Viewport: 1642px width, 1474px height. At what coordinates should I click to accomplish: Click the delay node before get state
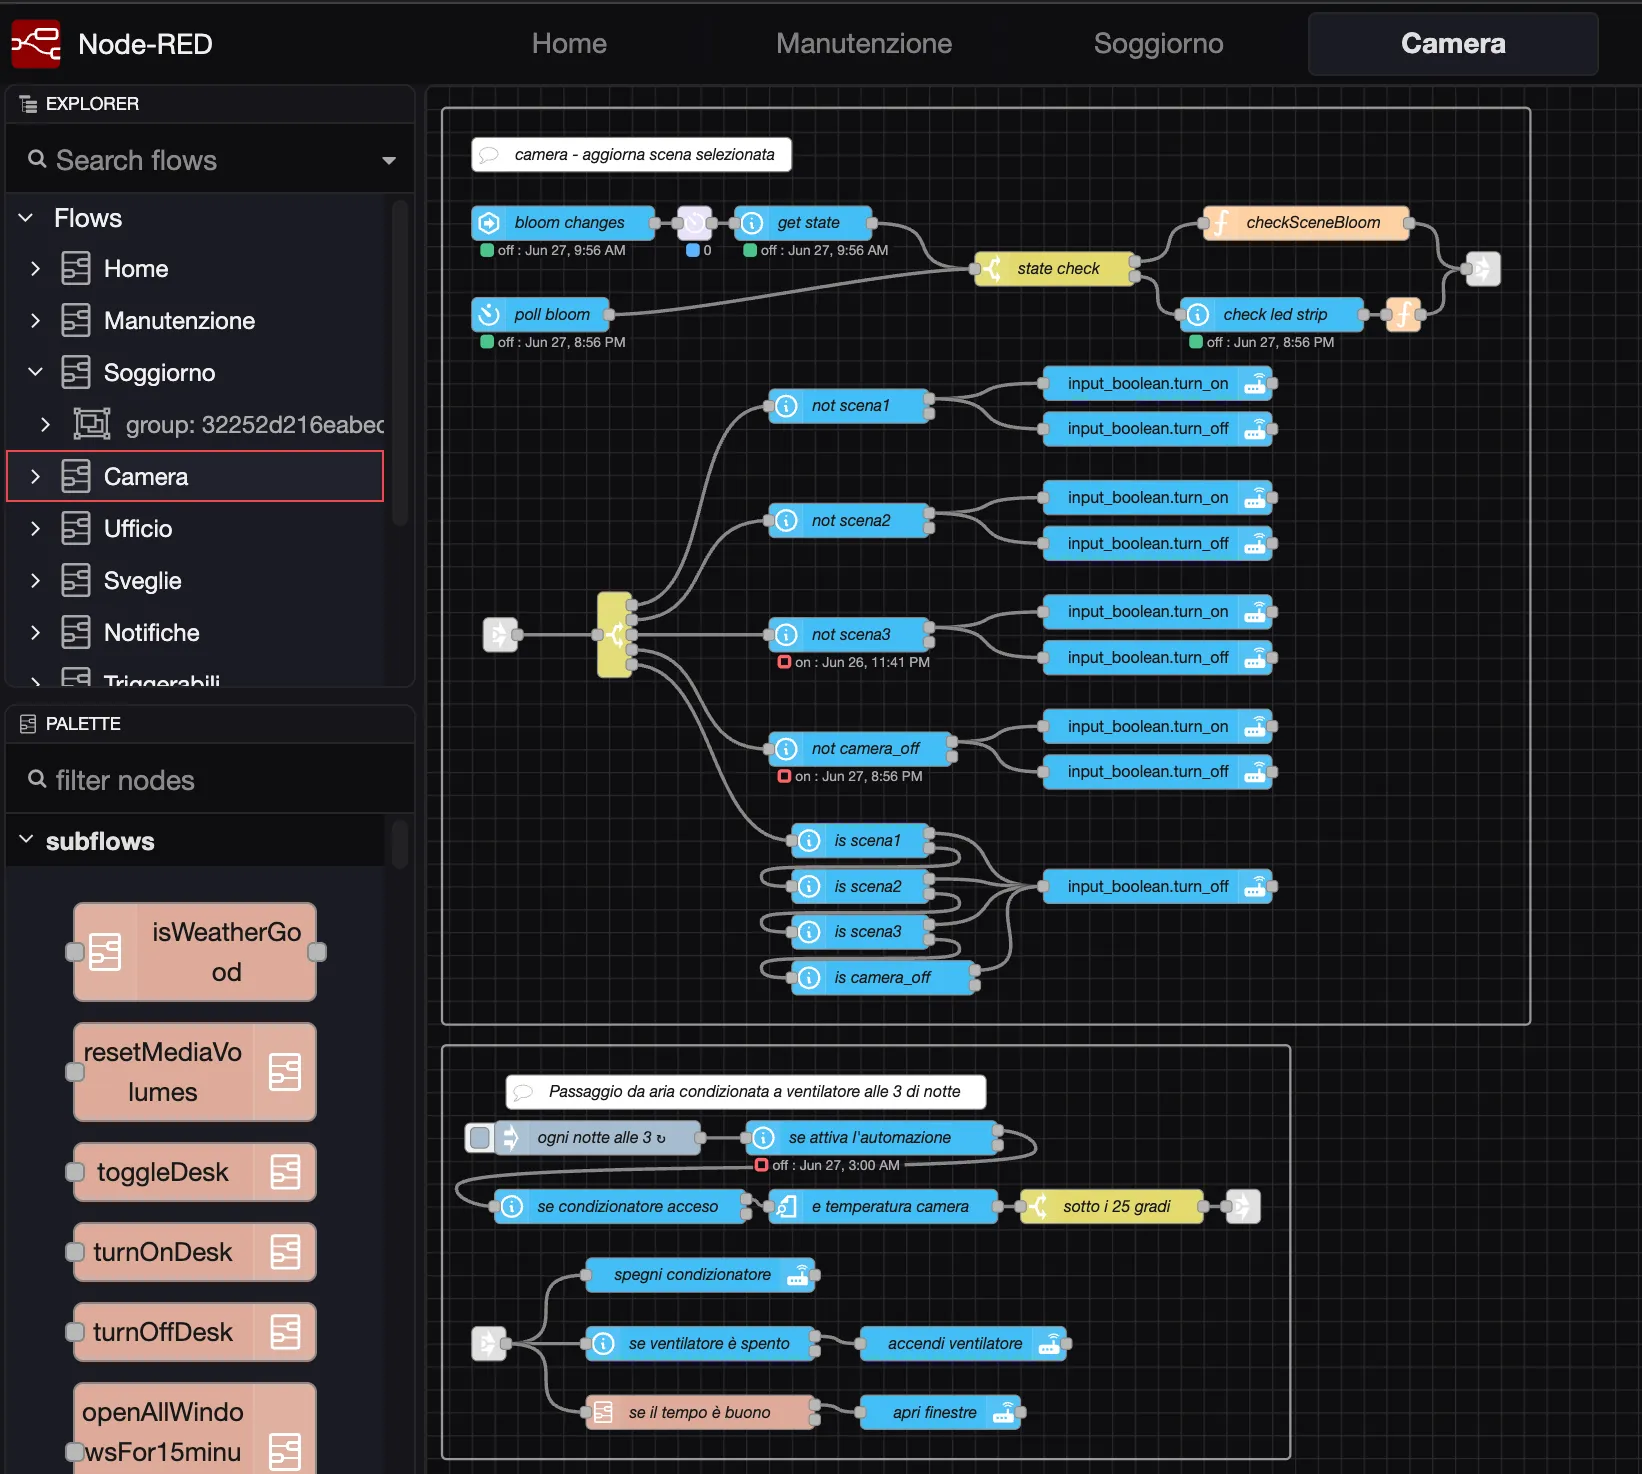coord(695,223)
